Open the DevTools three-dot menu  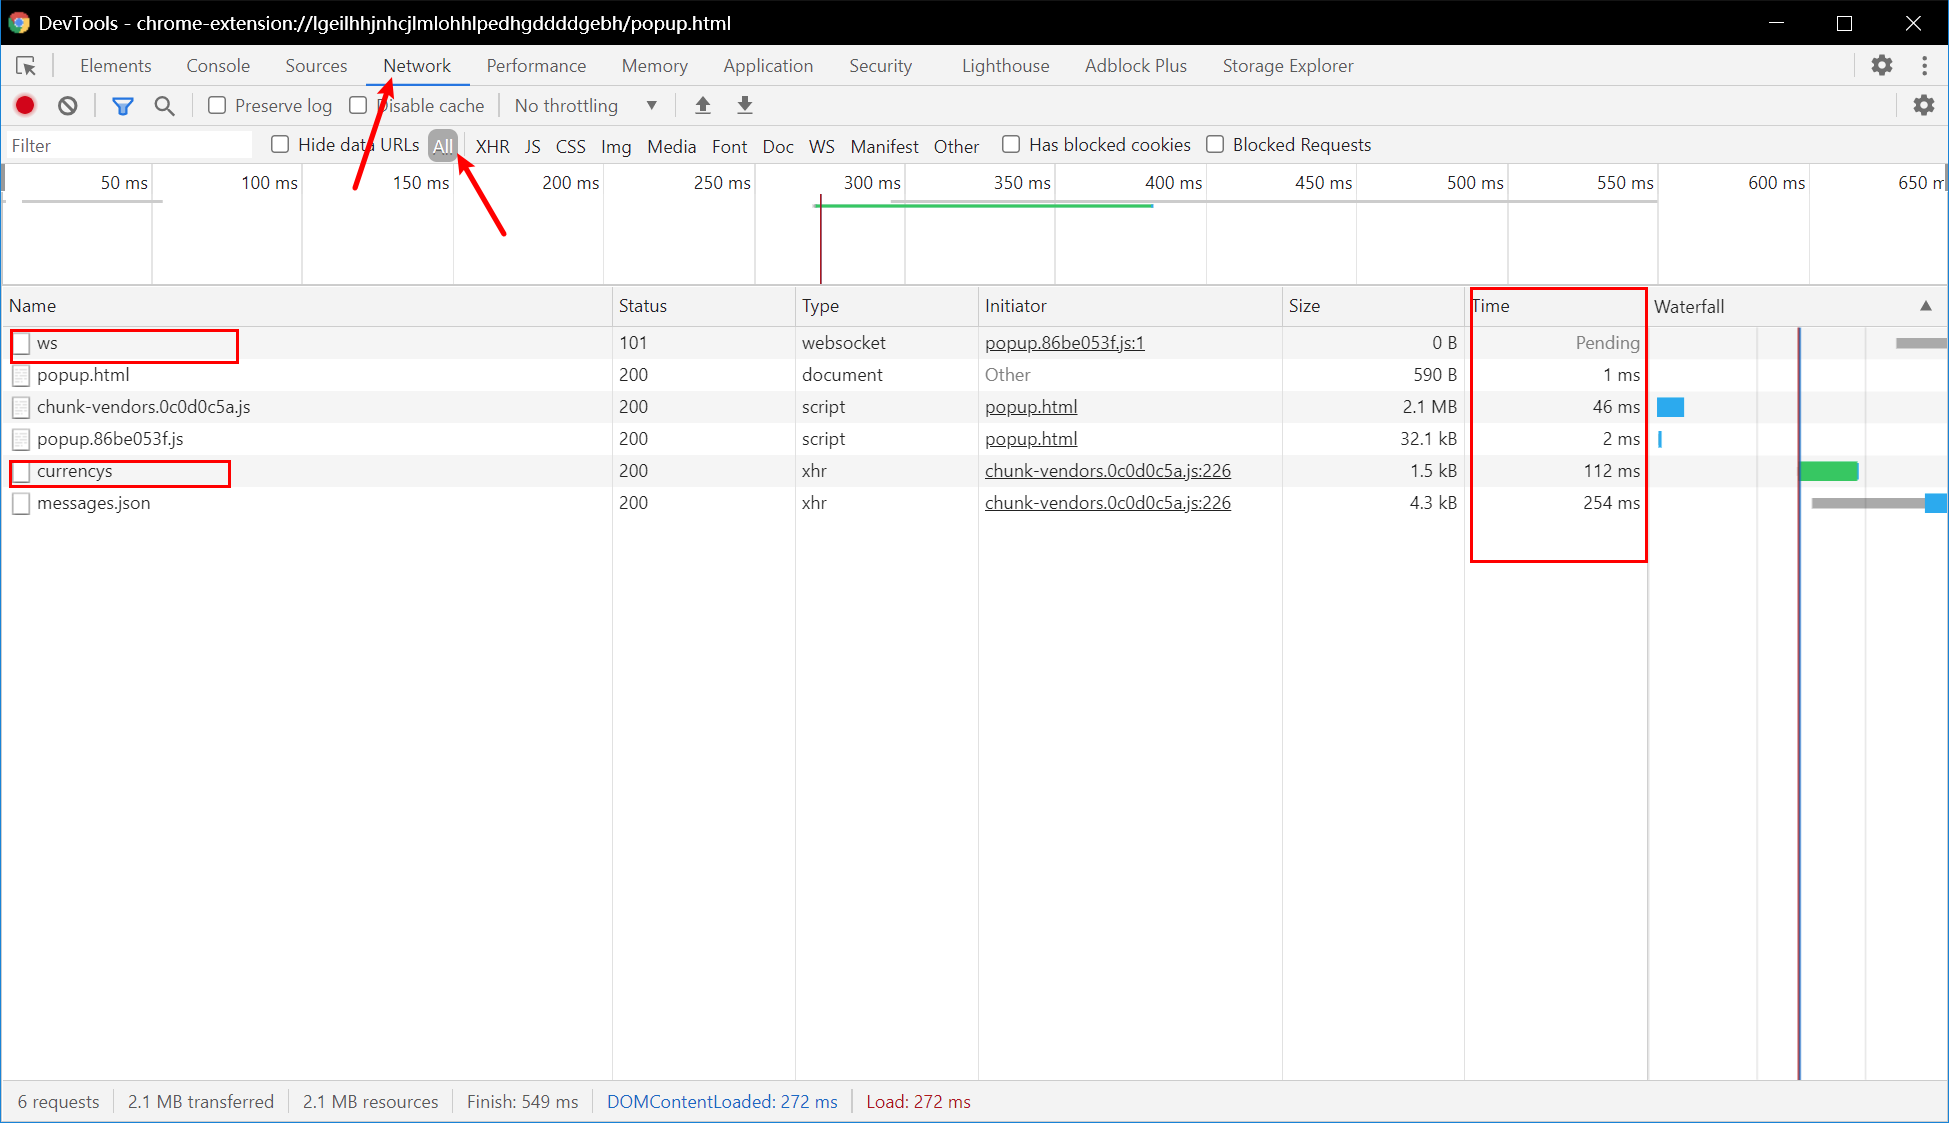pyautogui.click(x=1924, y=65)
